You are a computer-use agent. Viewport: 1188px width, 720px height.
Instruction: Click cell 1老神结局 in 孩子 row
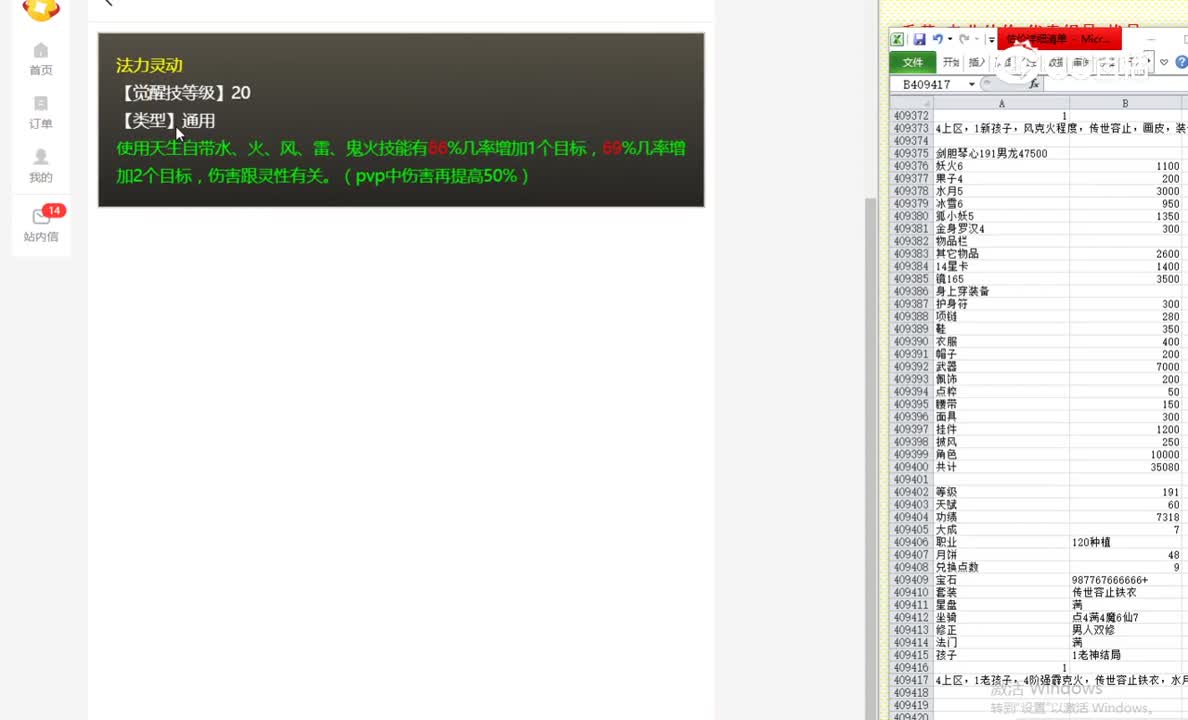point(1125,655)
